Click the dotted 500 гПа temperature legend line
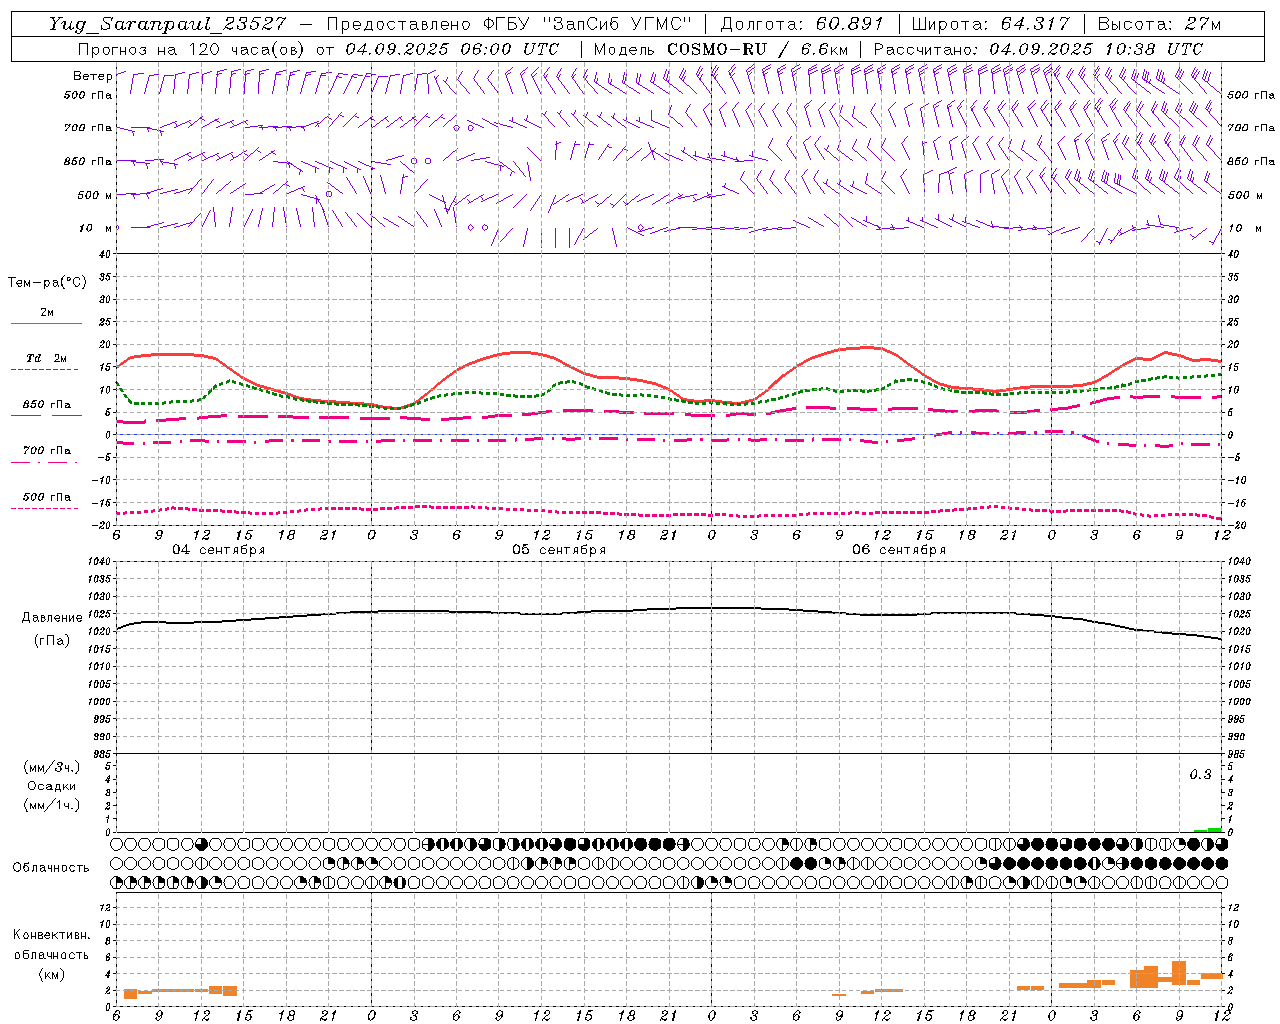This screenshot has height=1024, width=1280. [x=44, y=508]
